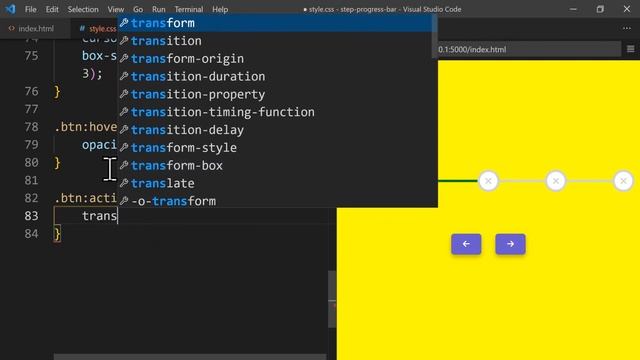Select the -o-transform suggestion
Screen dimensions: 640x360
tap(277, 201)
